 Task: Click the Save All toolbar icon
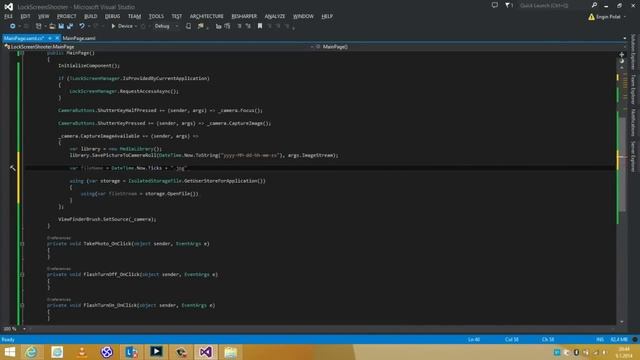pos(70,26)
